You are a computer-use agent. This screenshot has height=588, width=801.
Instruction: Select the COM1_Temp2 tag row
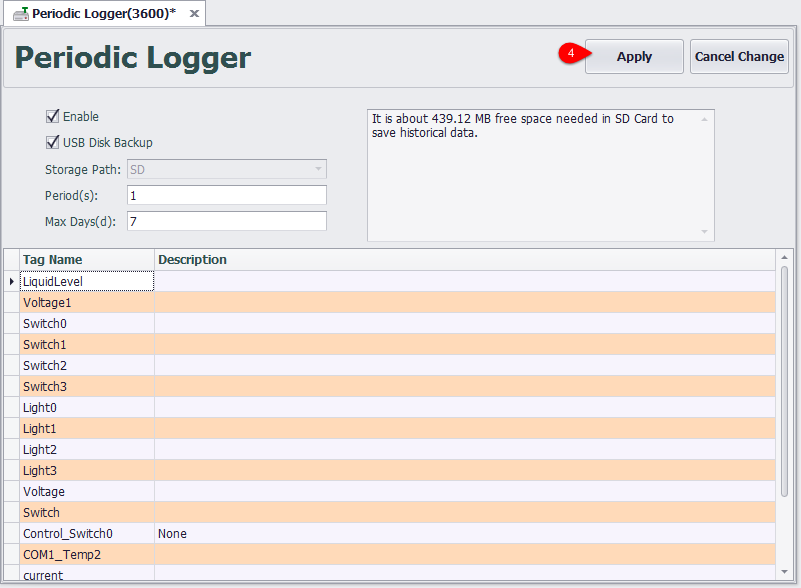tap(87, 555)
